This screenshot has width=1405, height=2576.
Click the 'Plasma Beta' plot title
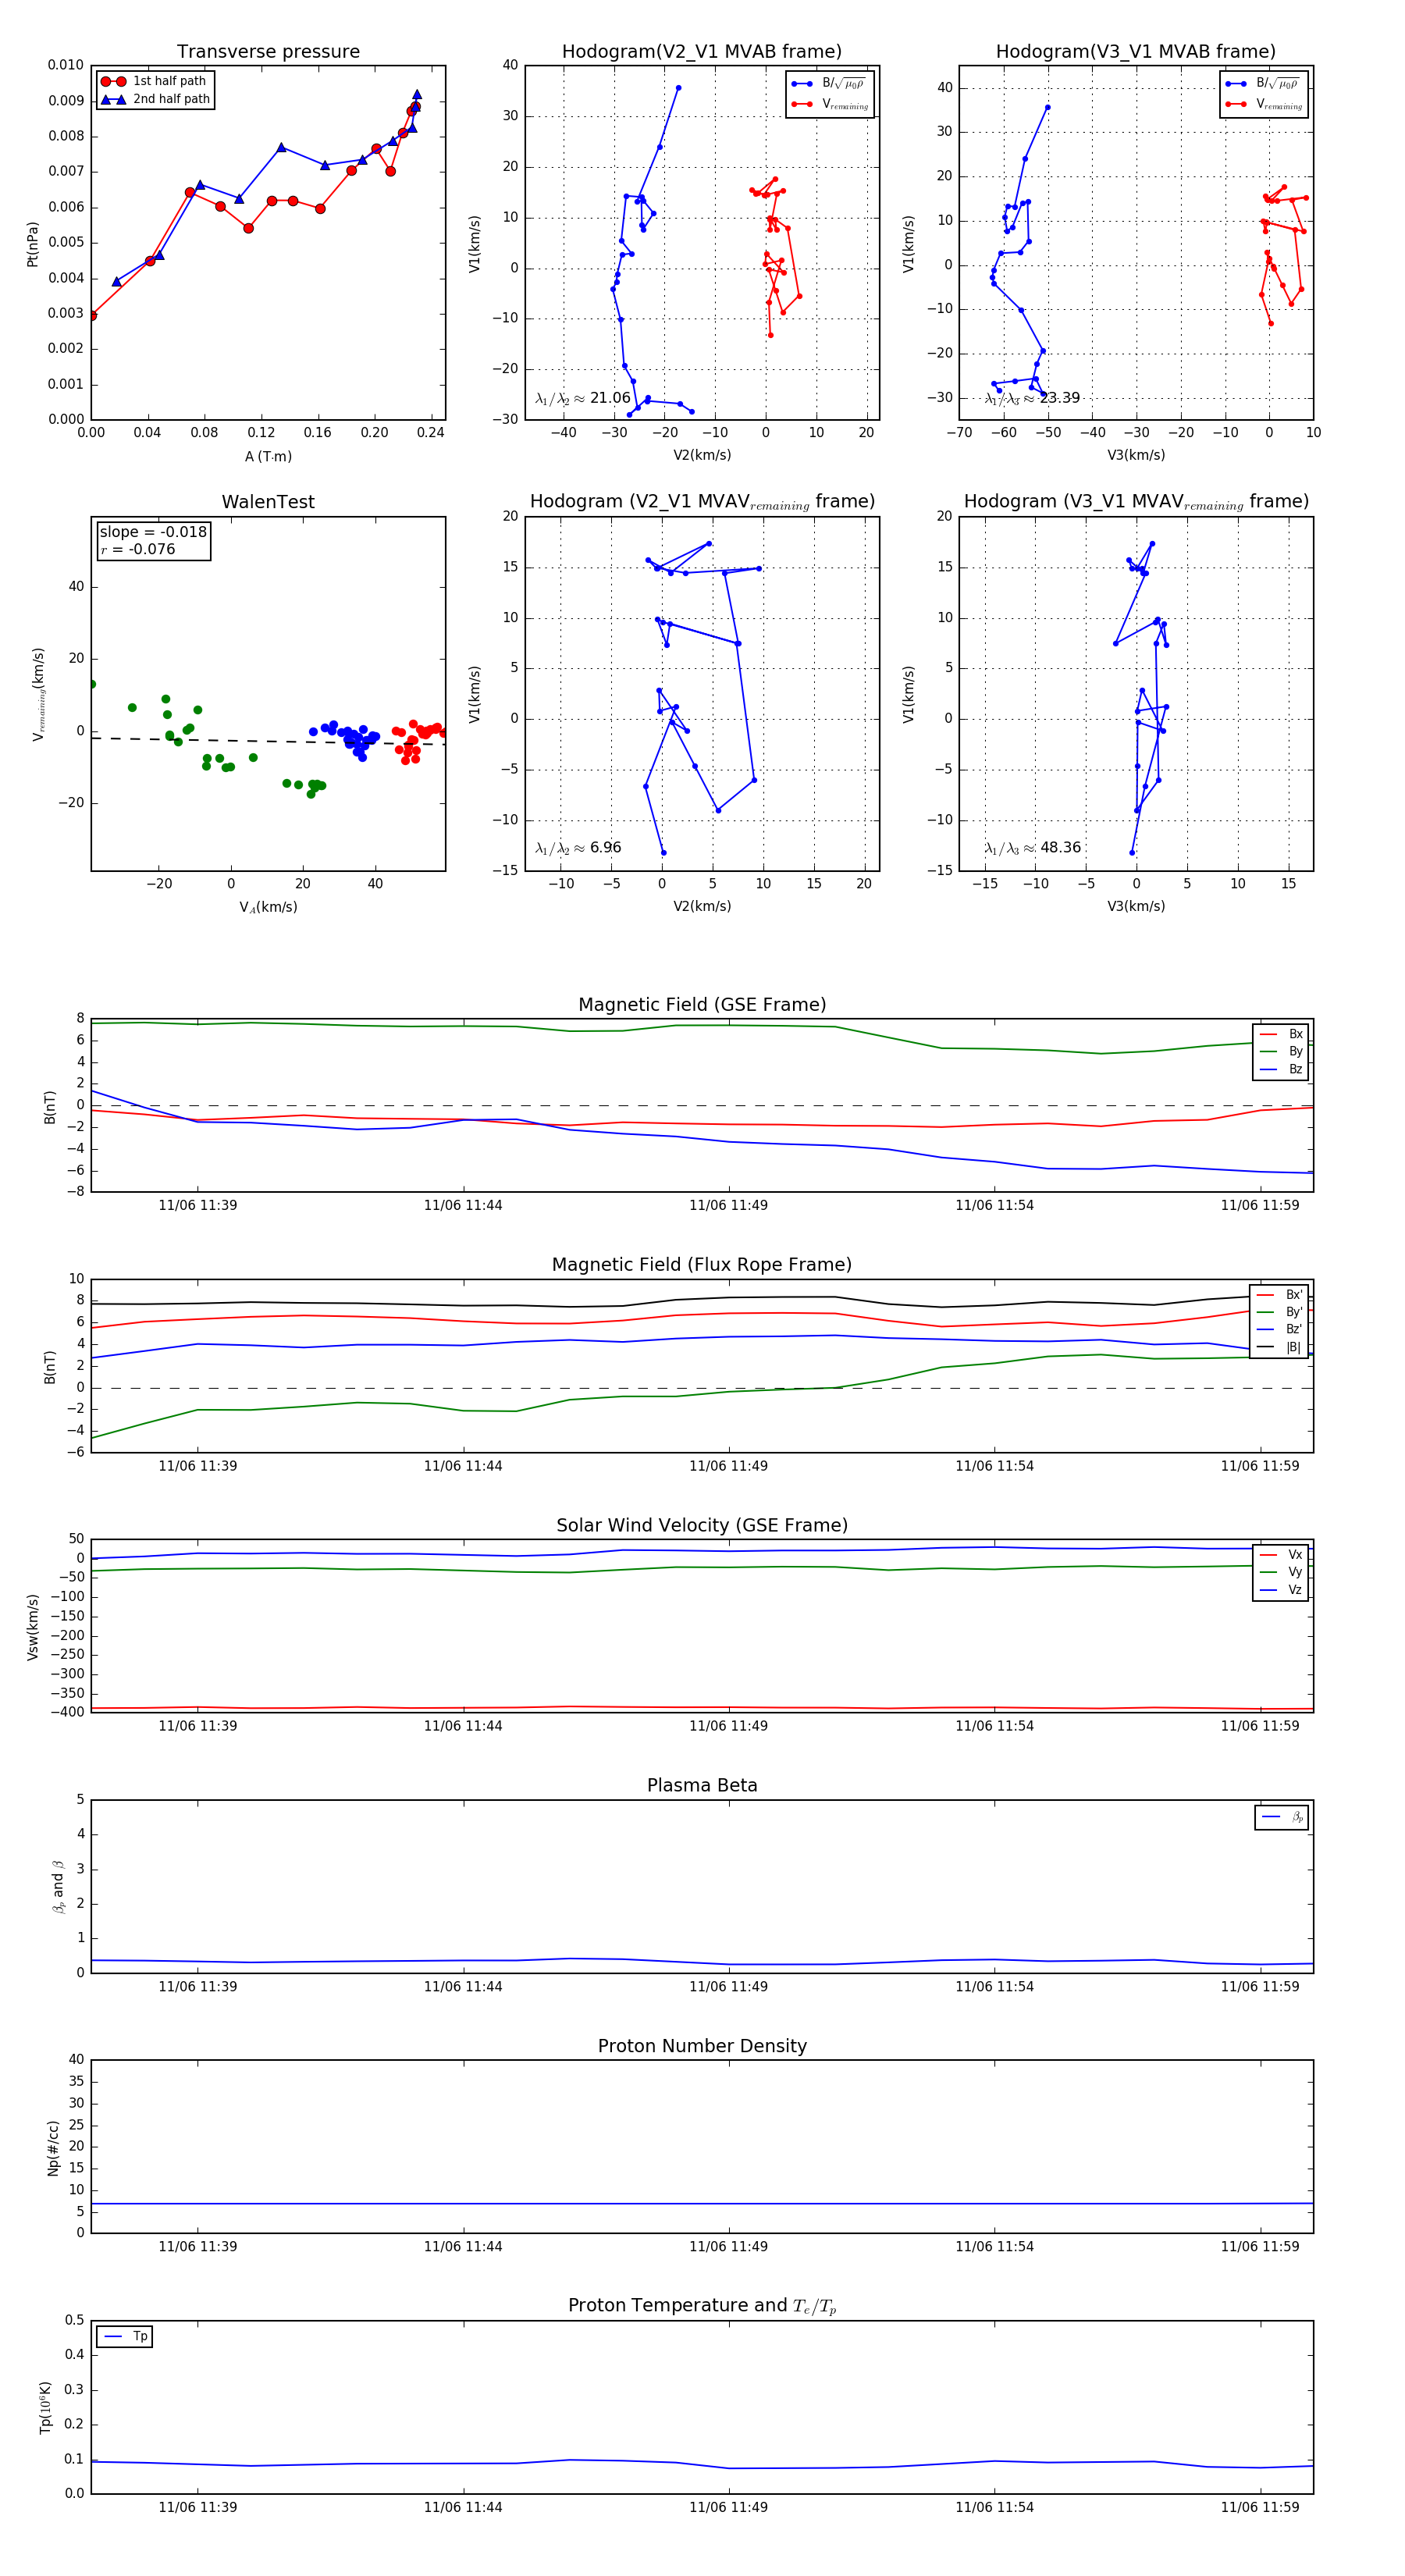click(702, 1785)
